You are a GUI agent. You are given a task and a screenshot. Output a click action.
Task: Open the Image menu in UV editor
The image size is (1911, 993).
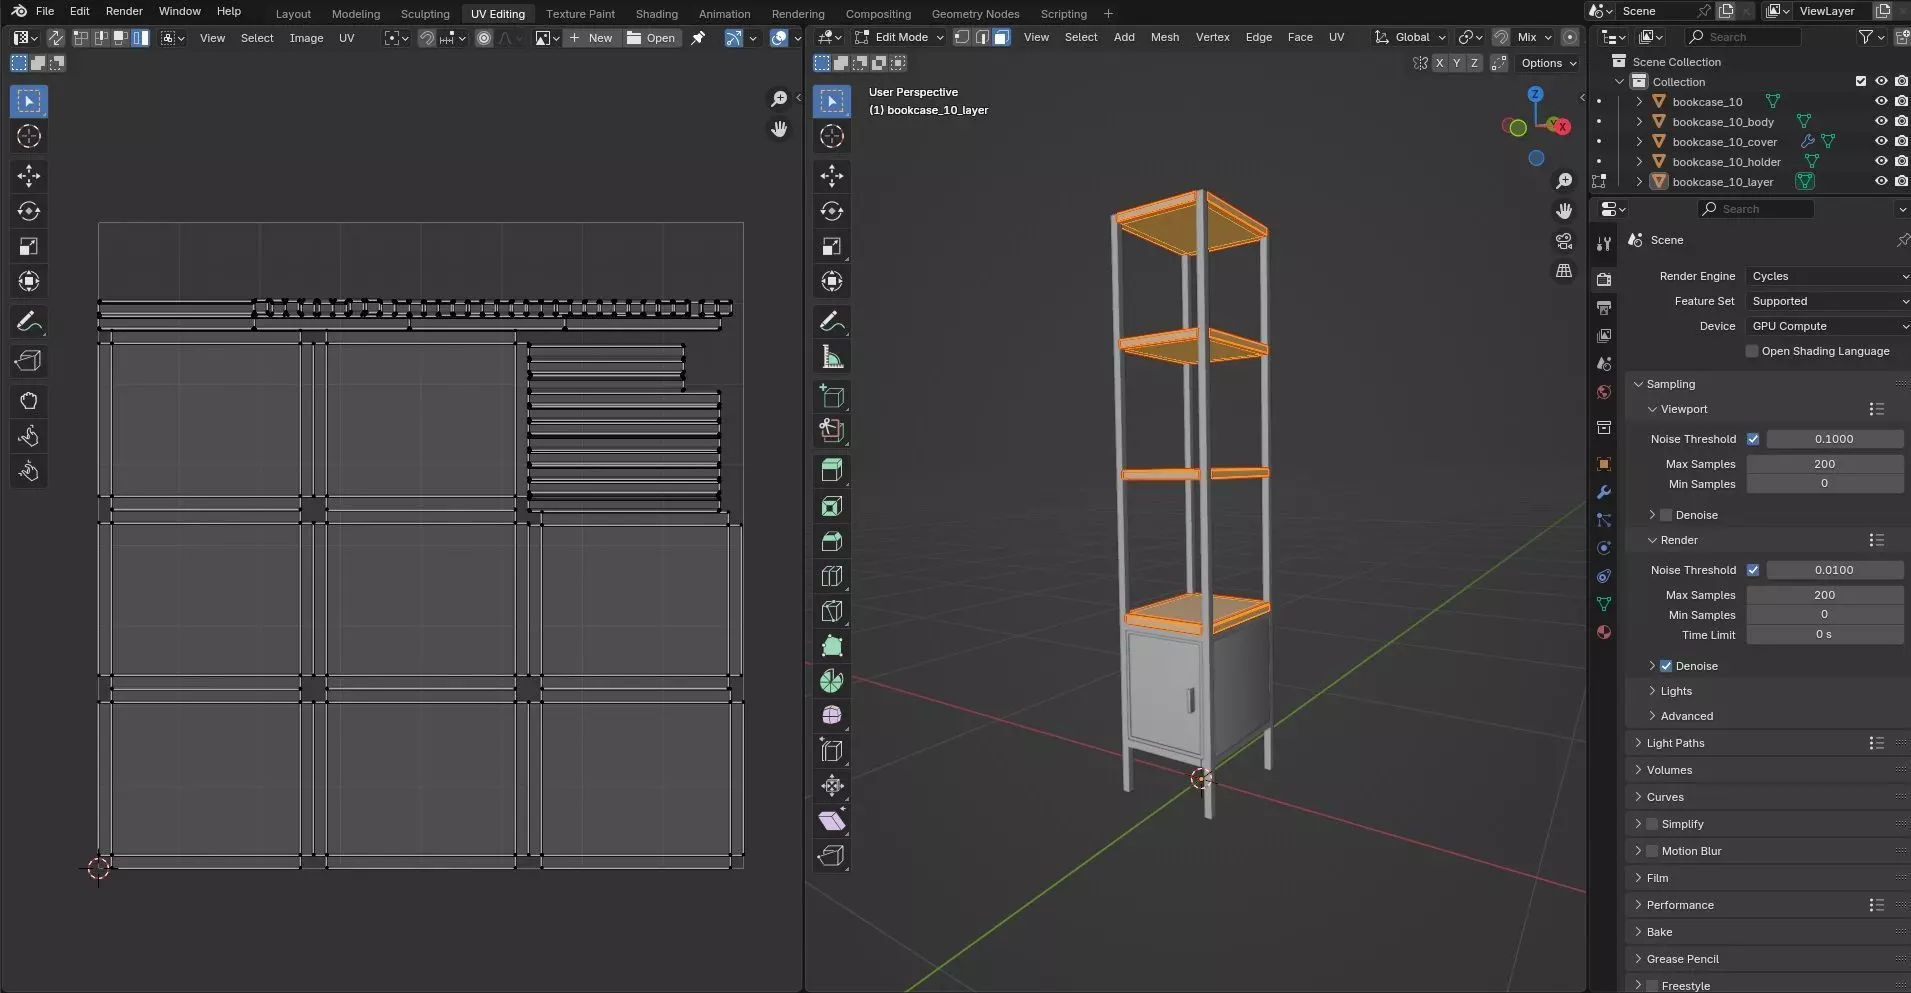click(306, 38)
